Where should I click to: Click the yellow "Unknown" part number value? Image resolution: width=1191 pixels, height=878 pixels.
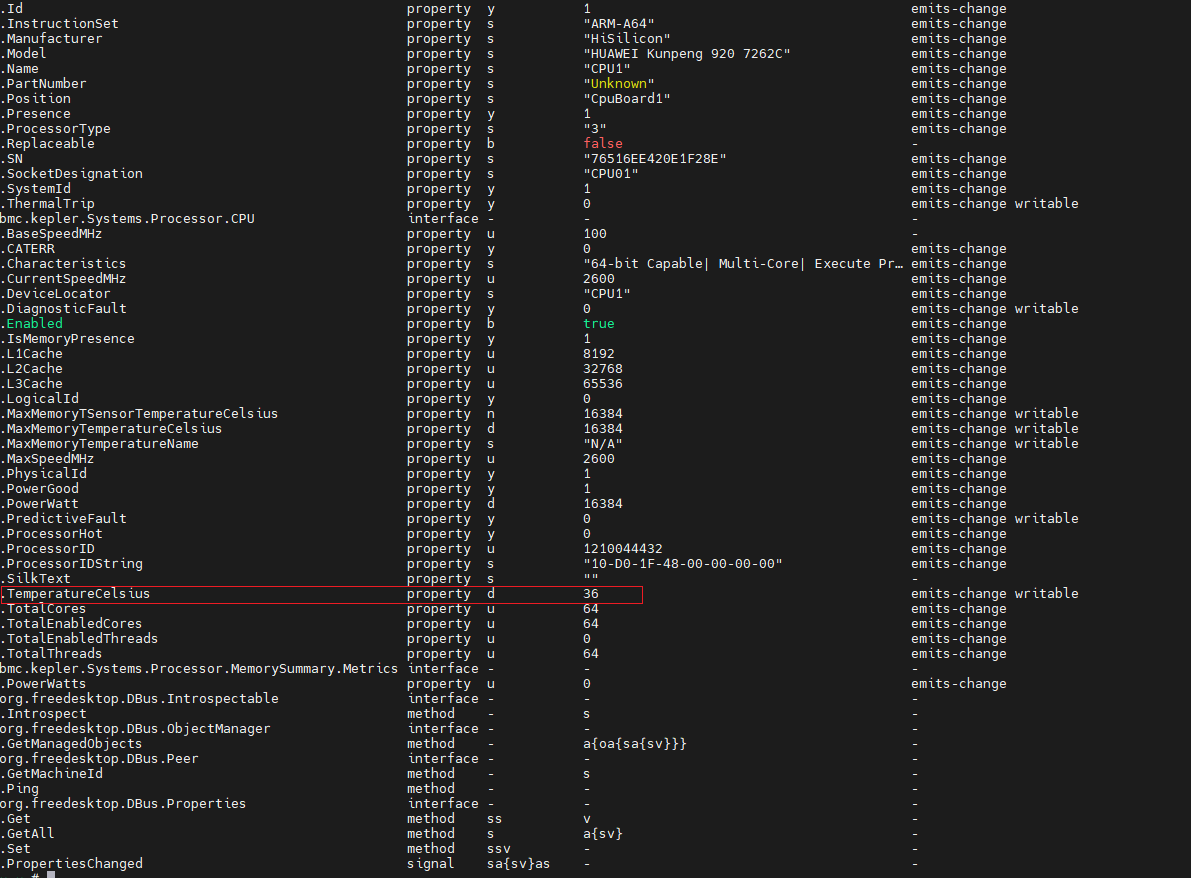pyautogui.click(x=619, y=84)
